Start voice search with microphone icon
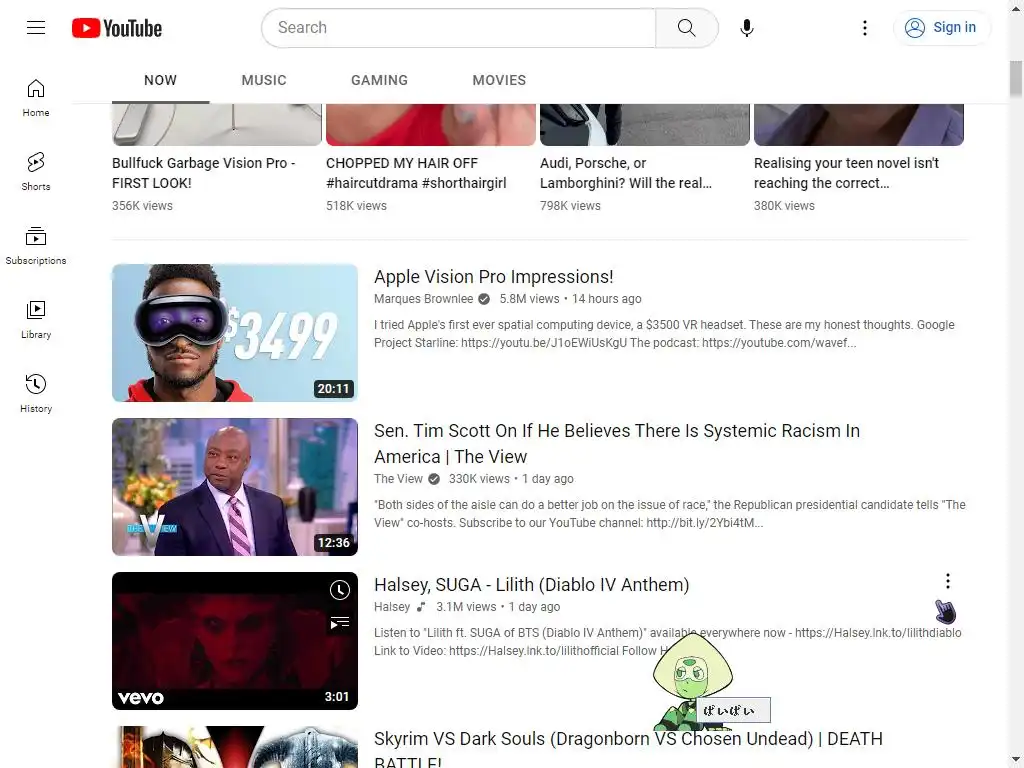1024x768 pixels. pos(747,27)
